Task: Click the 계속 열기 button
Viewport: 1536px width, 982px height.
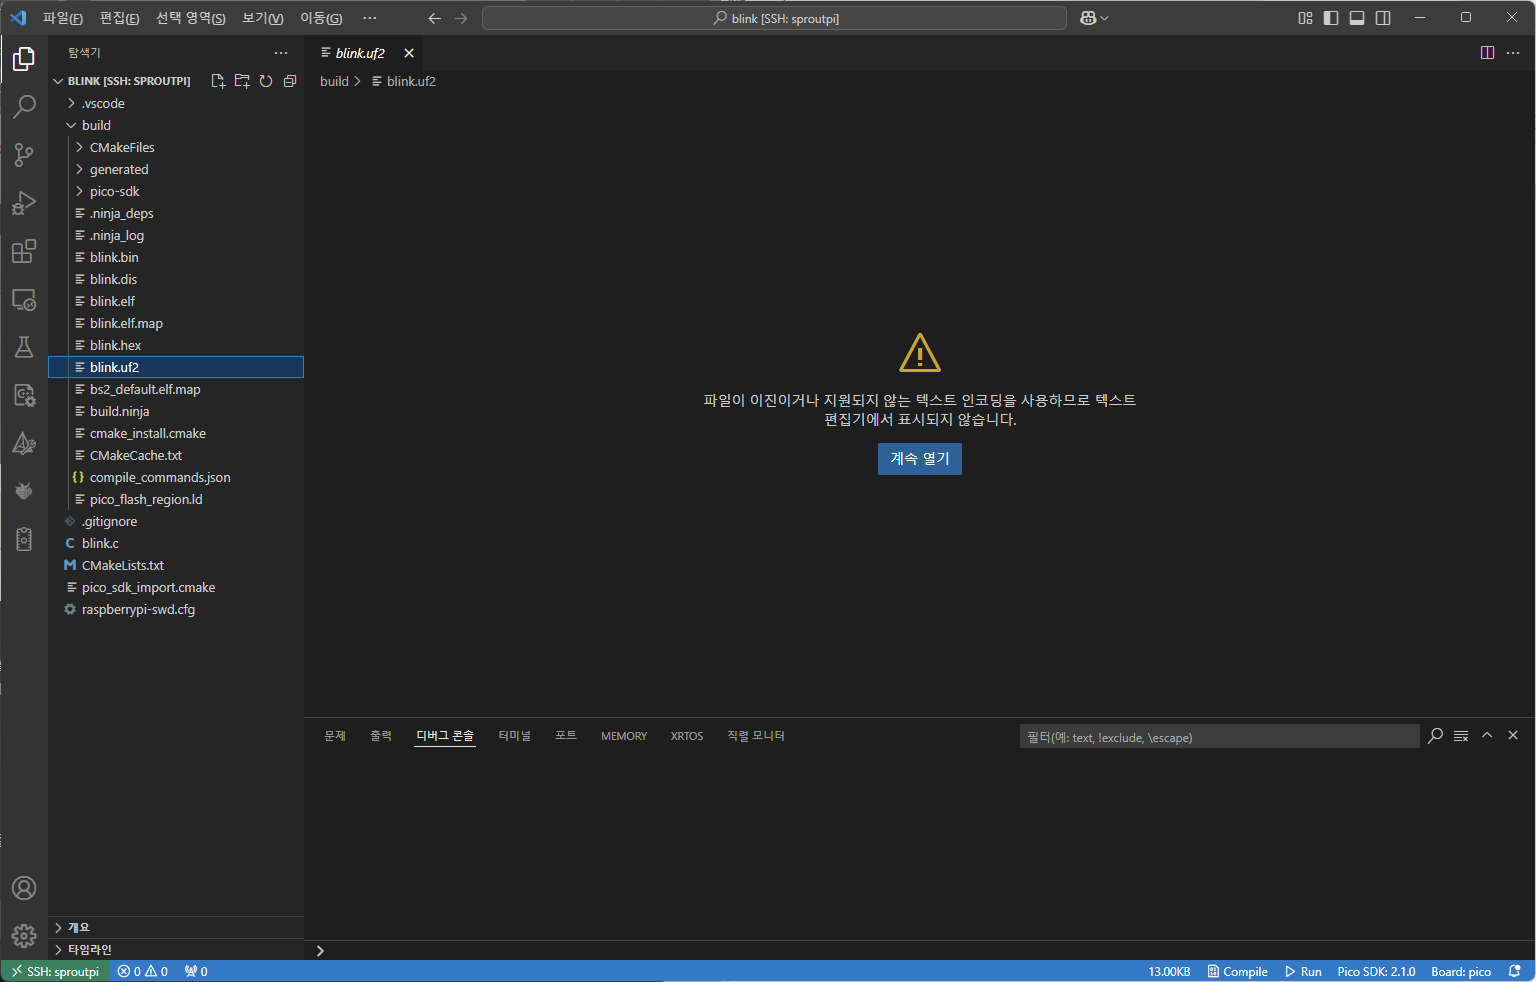Action: coord(920,459)
